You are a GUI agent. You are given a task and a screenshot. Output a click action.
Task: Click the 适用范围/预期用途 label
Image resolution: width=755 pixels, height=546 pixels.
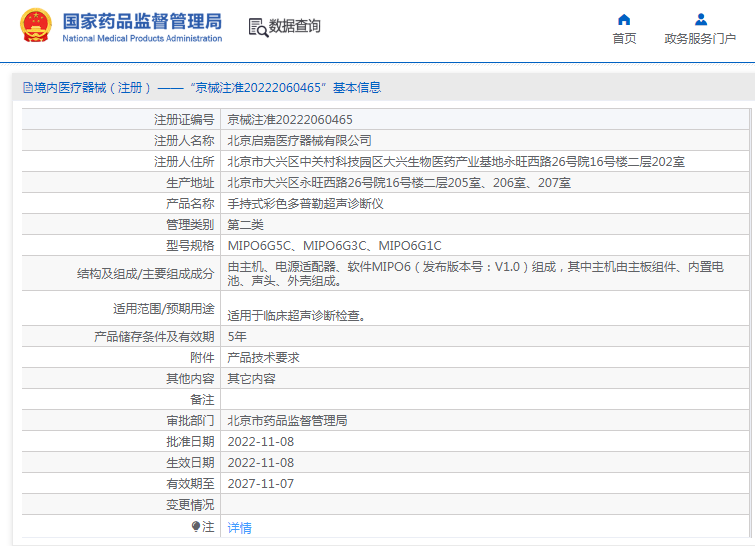click(164, 309)
